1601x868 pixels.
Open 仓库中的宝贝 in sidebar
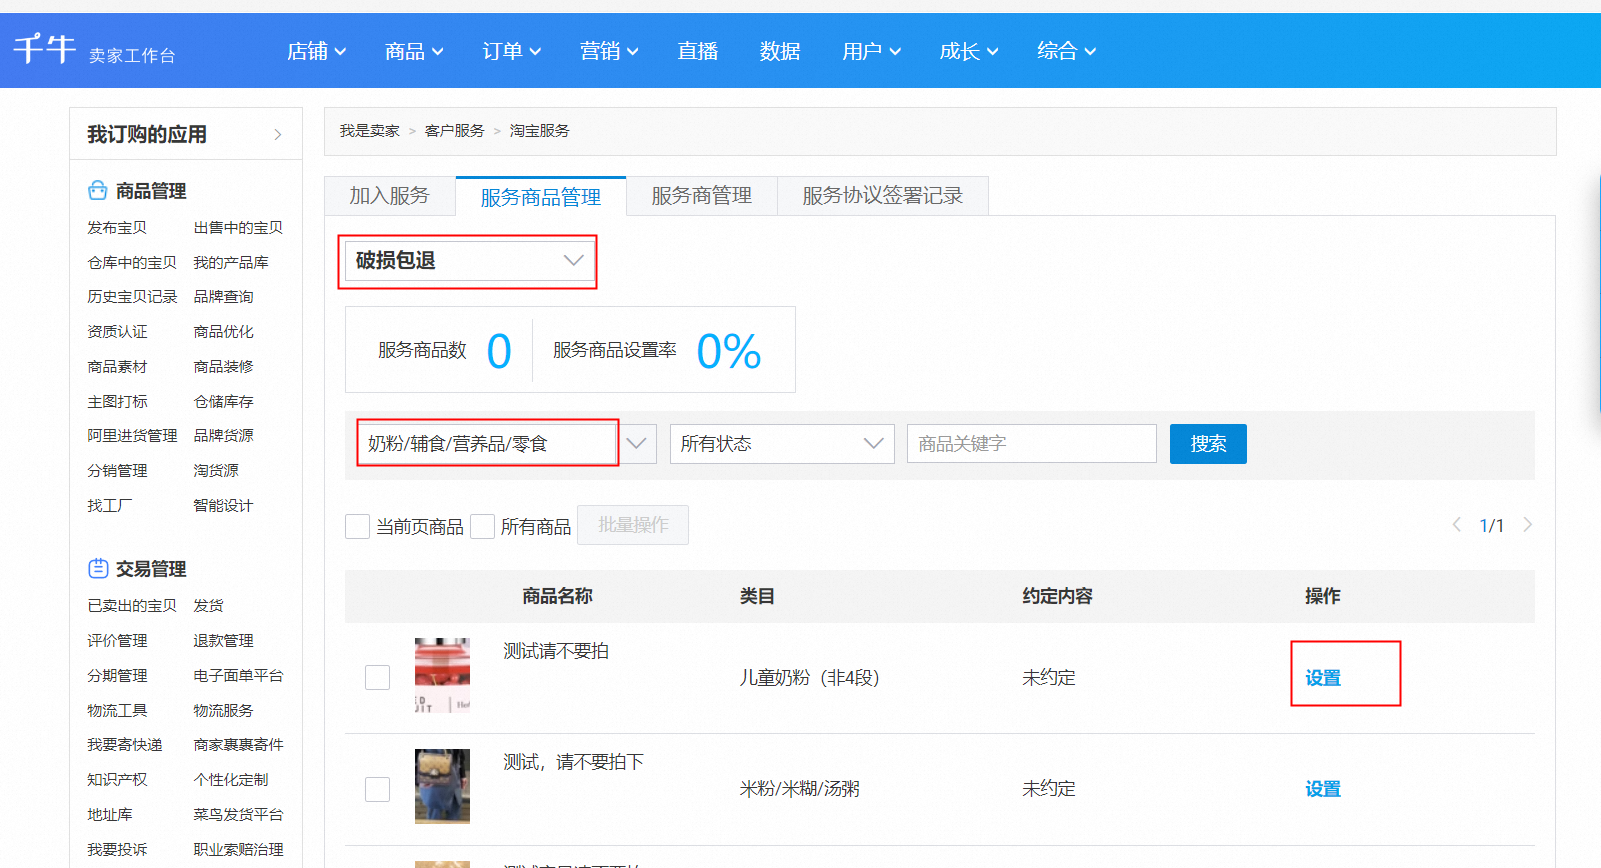(x=132, y=263)
